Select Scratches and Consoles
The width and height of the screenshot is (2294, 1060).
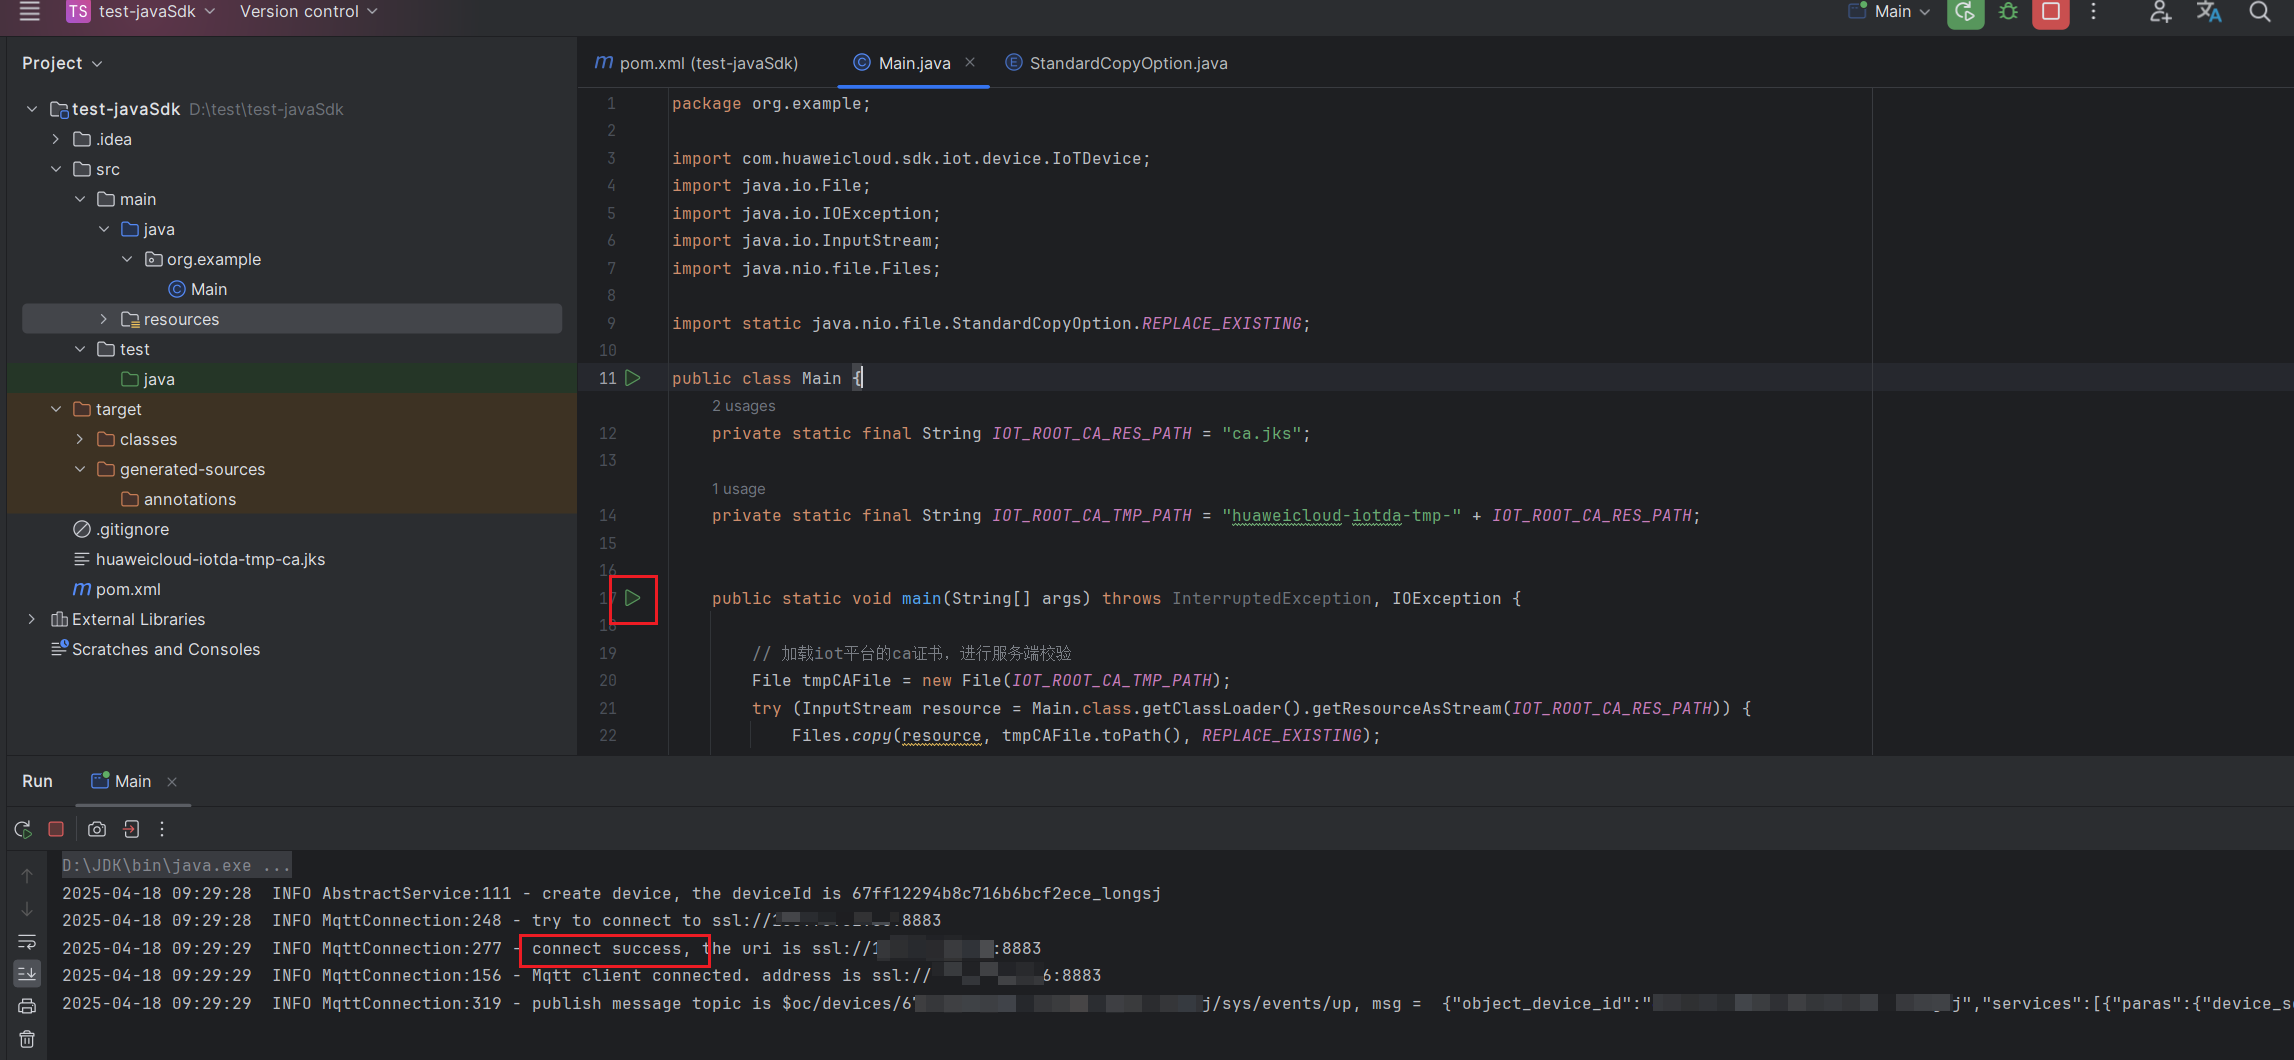[x=155, y=649]
